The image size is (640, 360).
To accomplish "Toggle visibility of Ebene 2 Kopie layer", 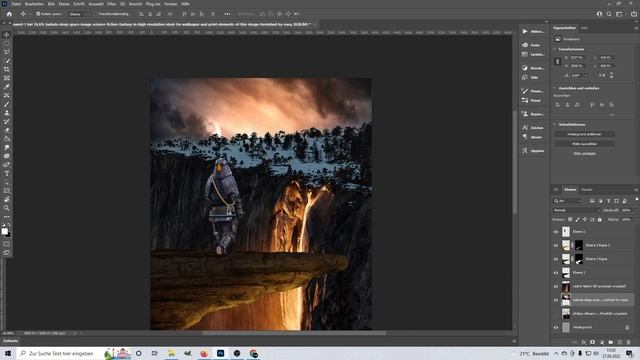I will point(556,259).
